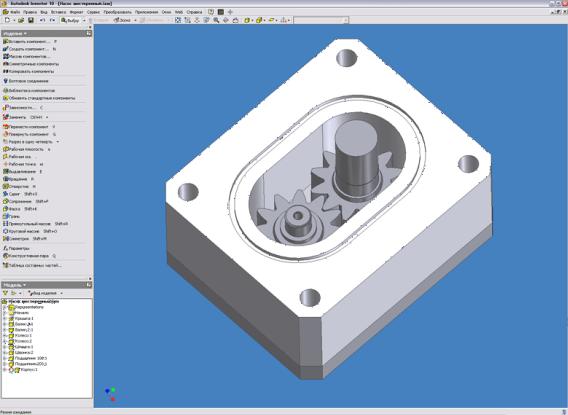Open the Файл menu
Screen dimensions: 568x415
pyautogui.click(x=14, y=12)
